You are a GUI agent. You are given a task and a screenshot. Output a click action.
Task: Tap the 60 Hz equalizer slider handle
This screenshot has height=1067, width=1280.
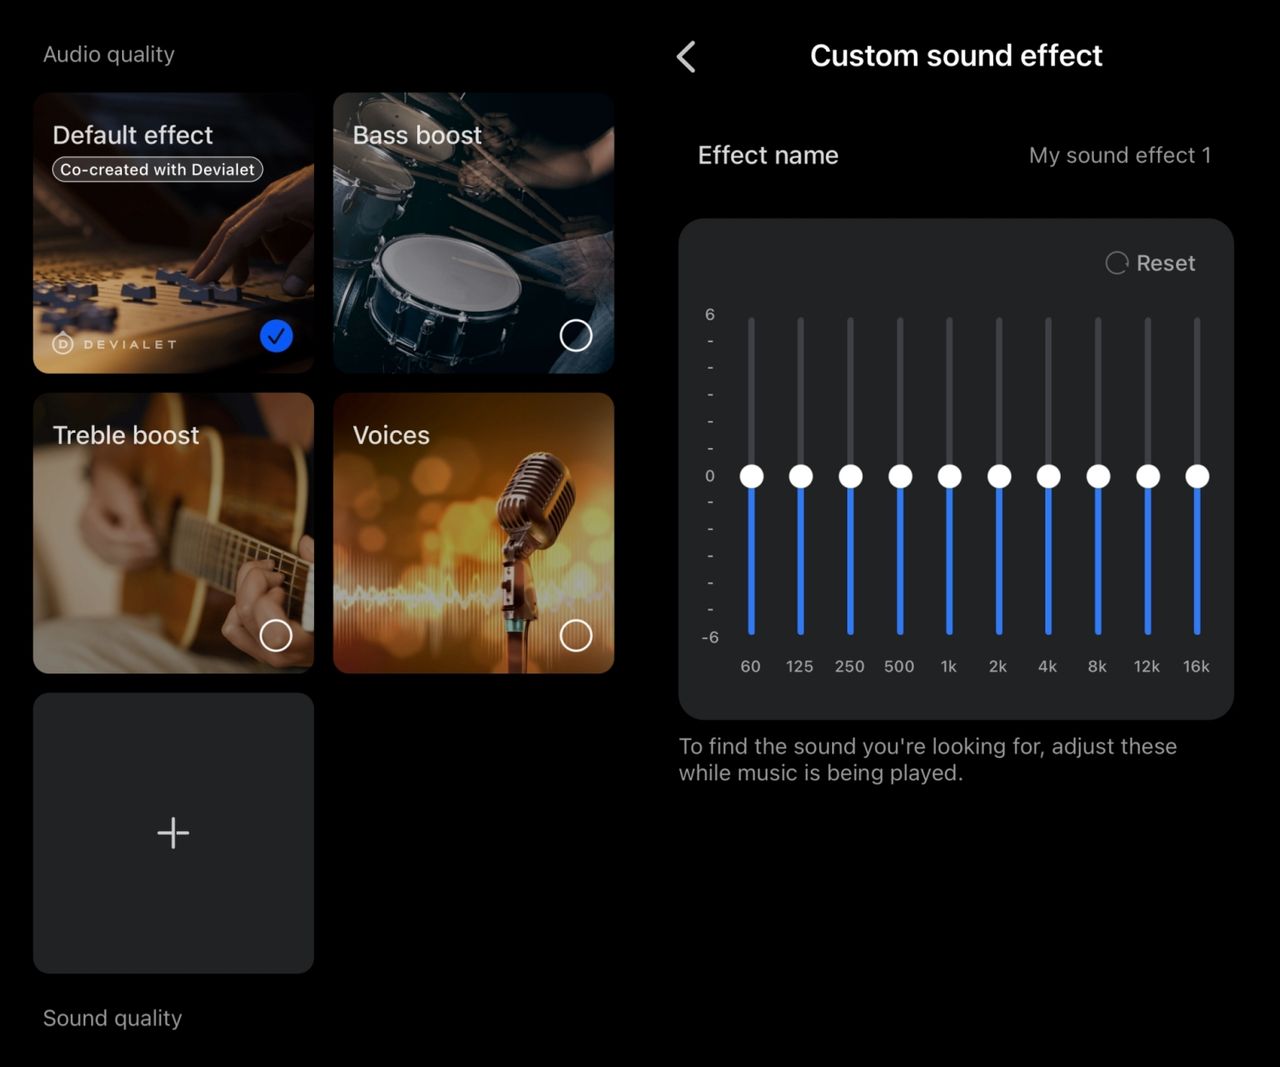coord(751,477)
